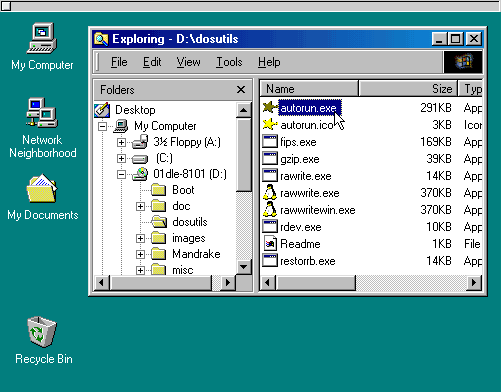
Task: Expand the 3½ Floppy (A:) node
Action: click(121, 142)
